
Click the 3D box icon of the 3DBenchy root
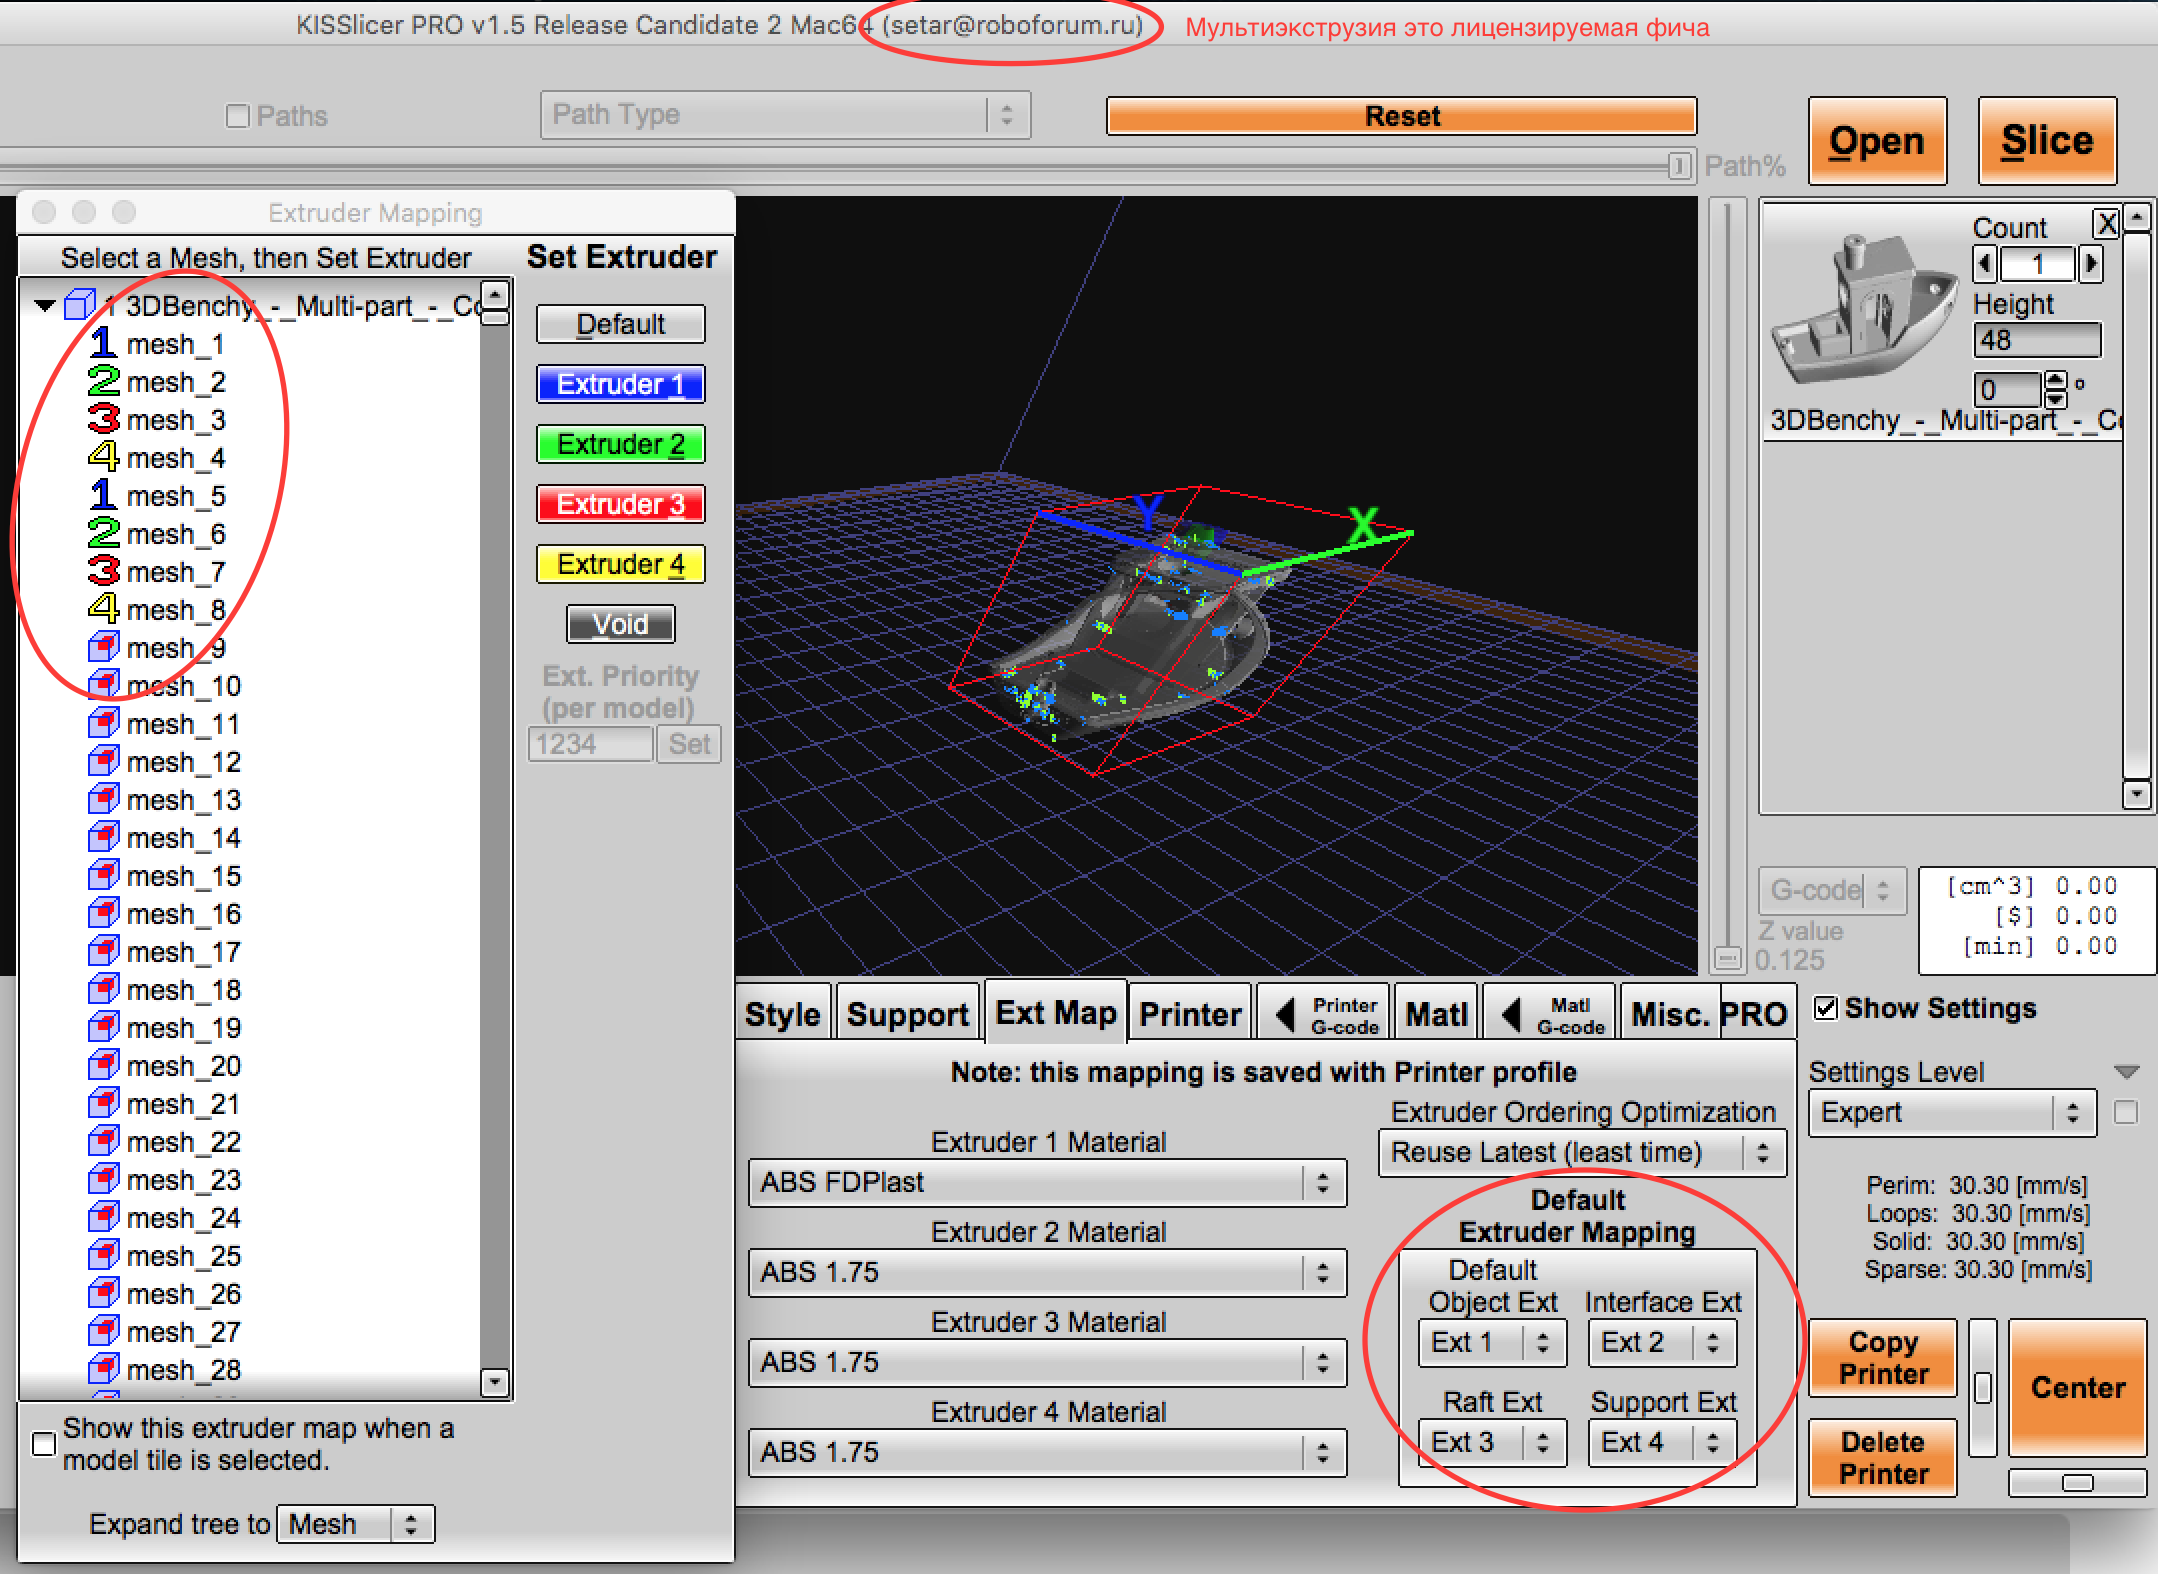[80, 305]
